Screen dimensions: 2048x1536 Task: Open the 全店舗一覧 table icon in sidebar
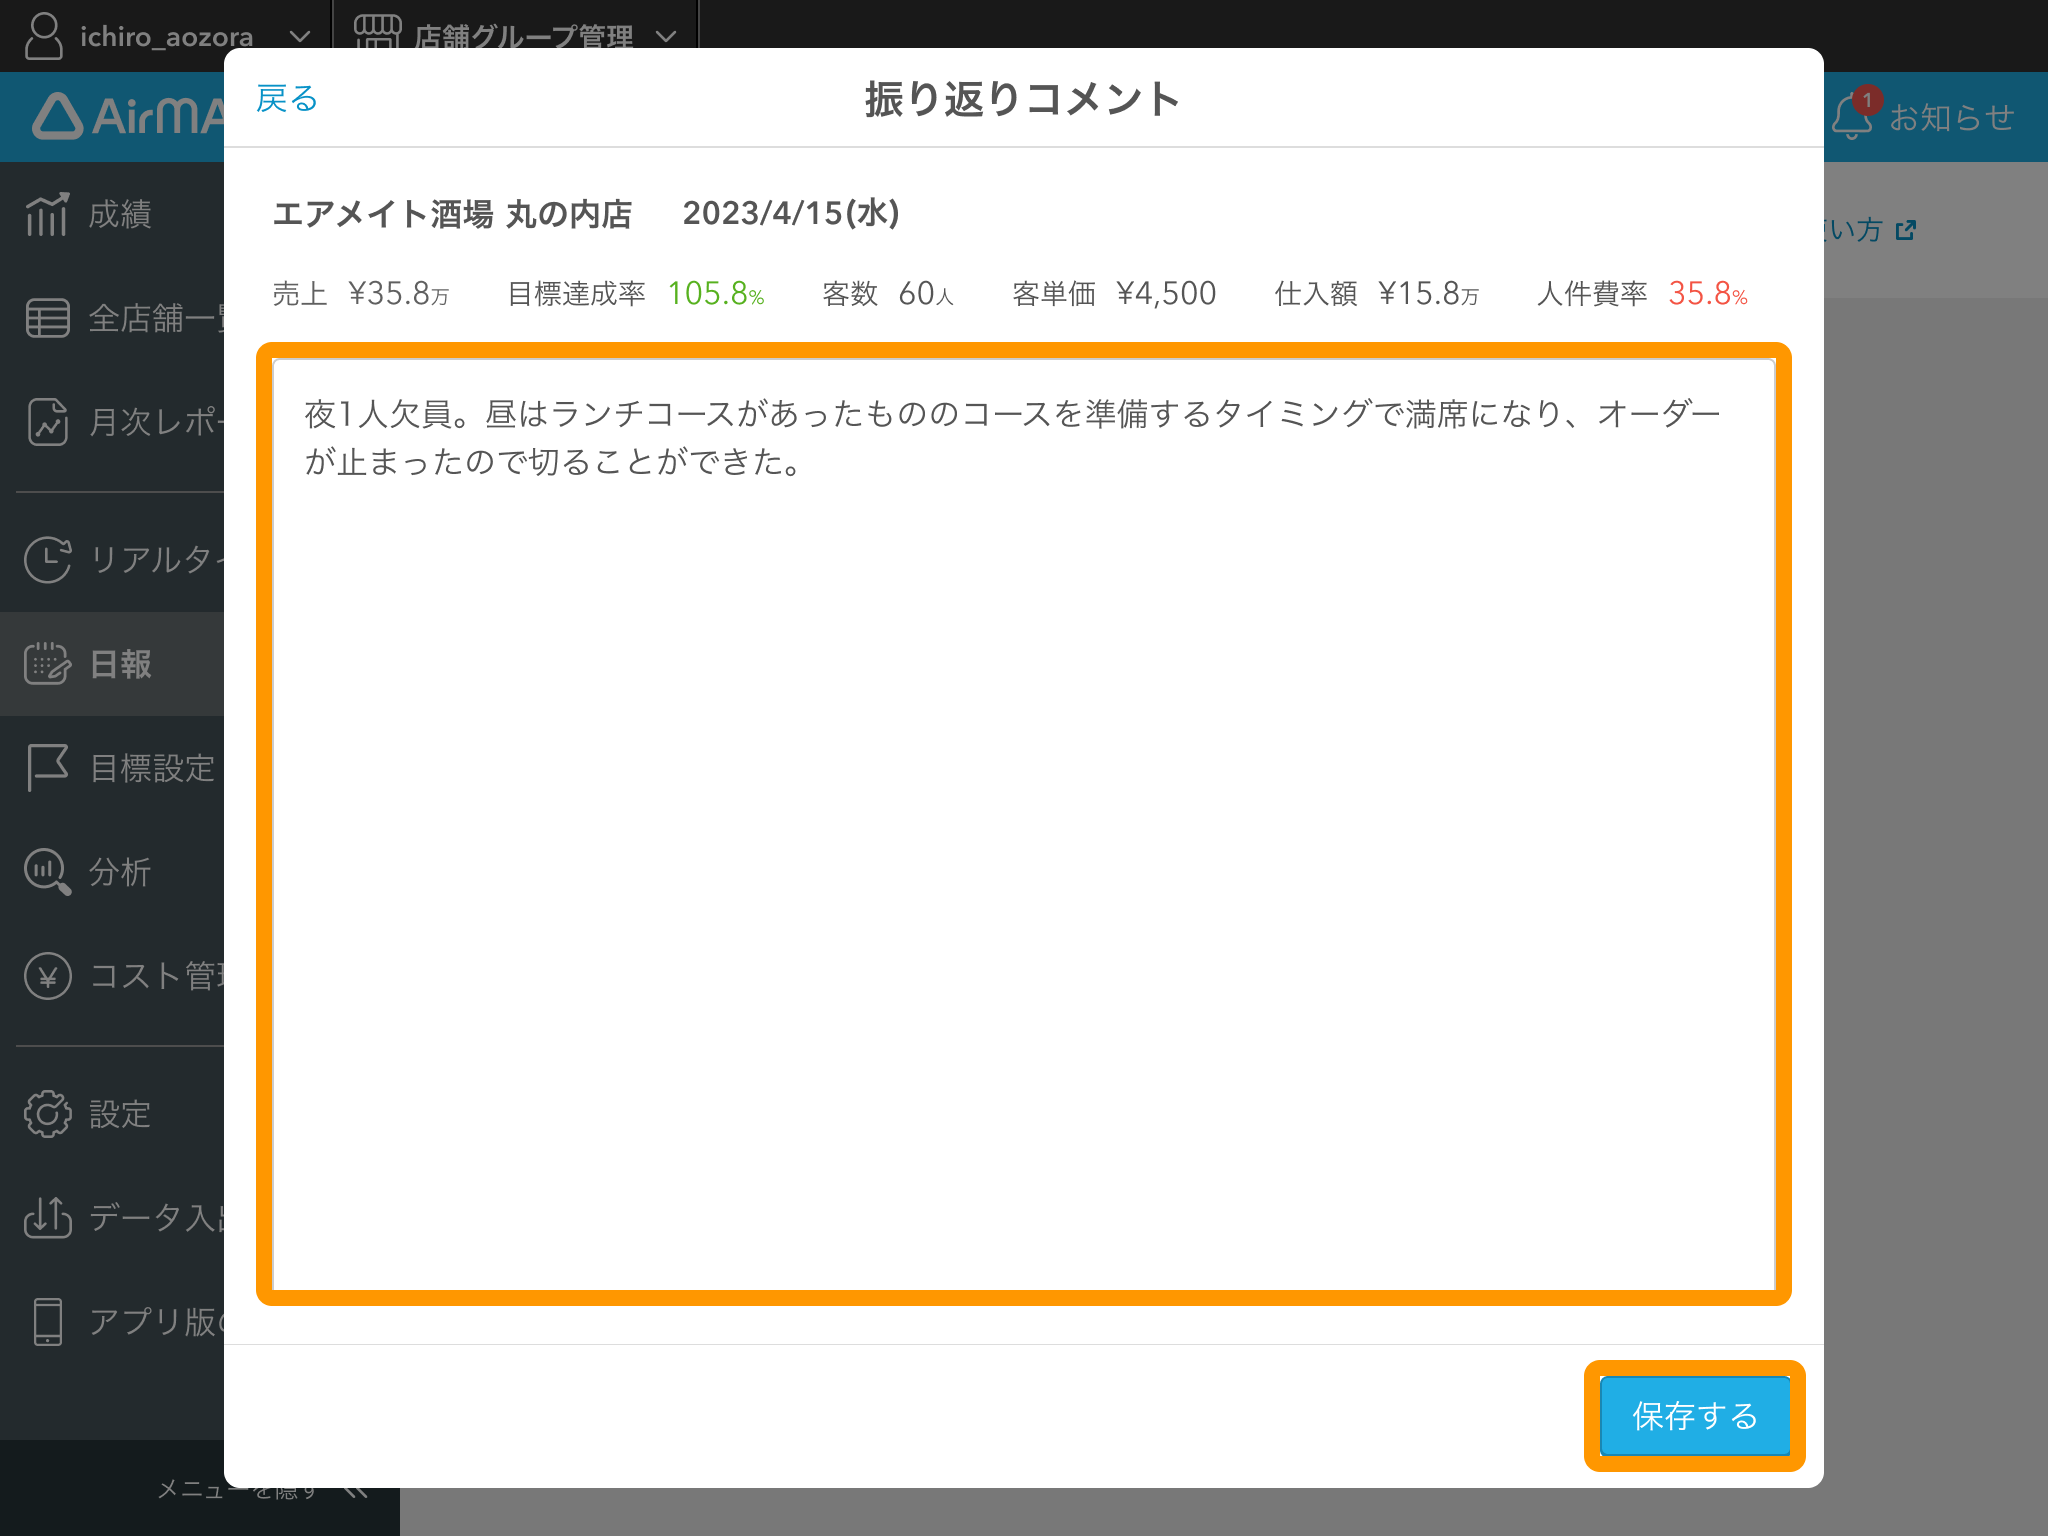pos(47,318)
